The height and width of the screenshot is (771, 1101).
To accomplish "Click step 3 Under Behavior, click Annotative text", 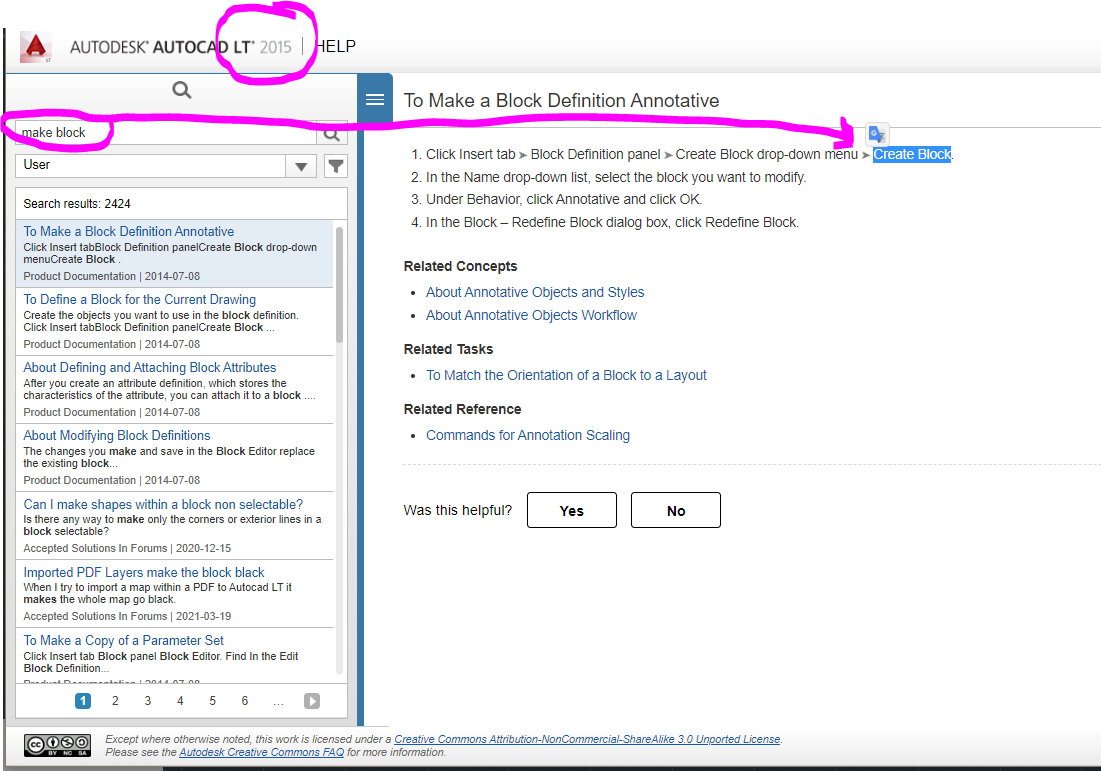I will click(564, 199).
